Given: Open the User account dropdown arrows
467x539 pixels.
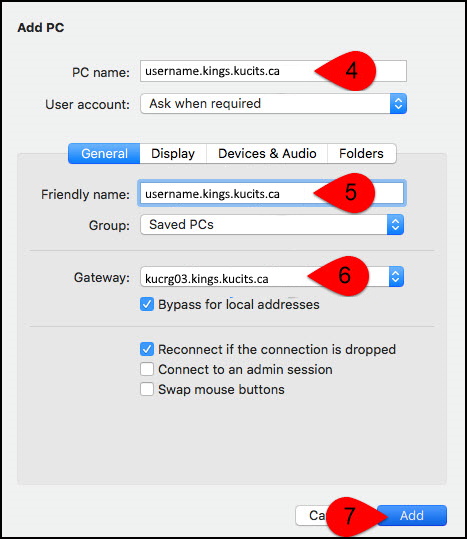Looking at the screenshot, I should coord(398,103).
